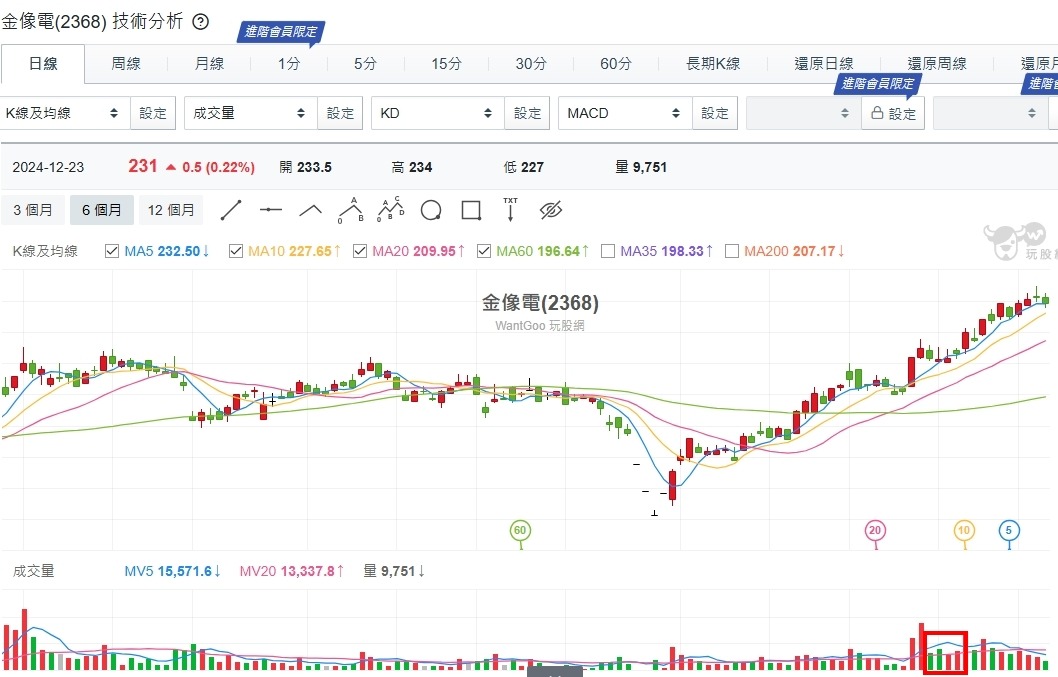Enable the MA35 moving average checkbox
Viewport: 1058px width, 677px height.
(x=608, y=251)
